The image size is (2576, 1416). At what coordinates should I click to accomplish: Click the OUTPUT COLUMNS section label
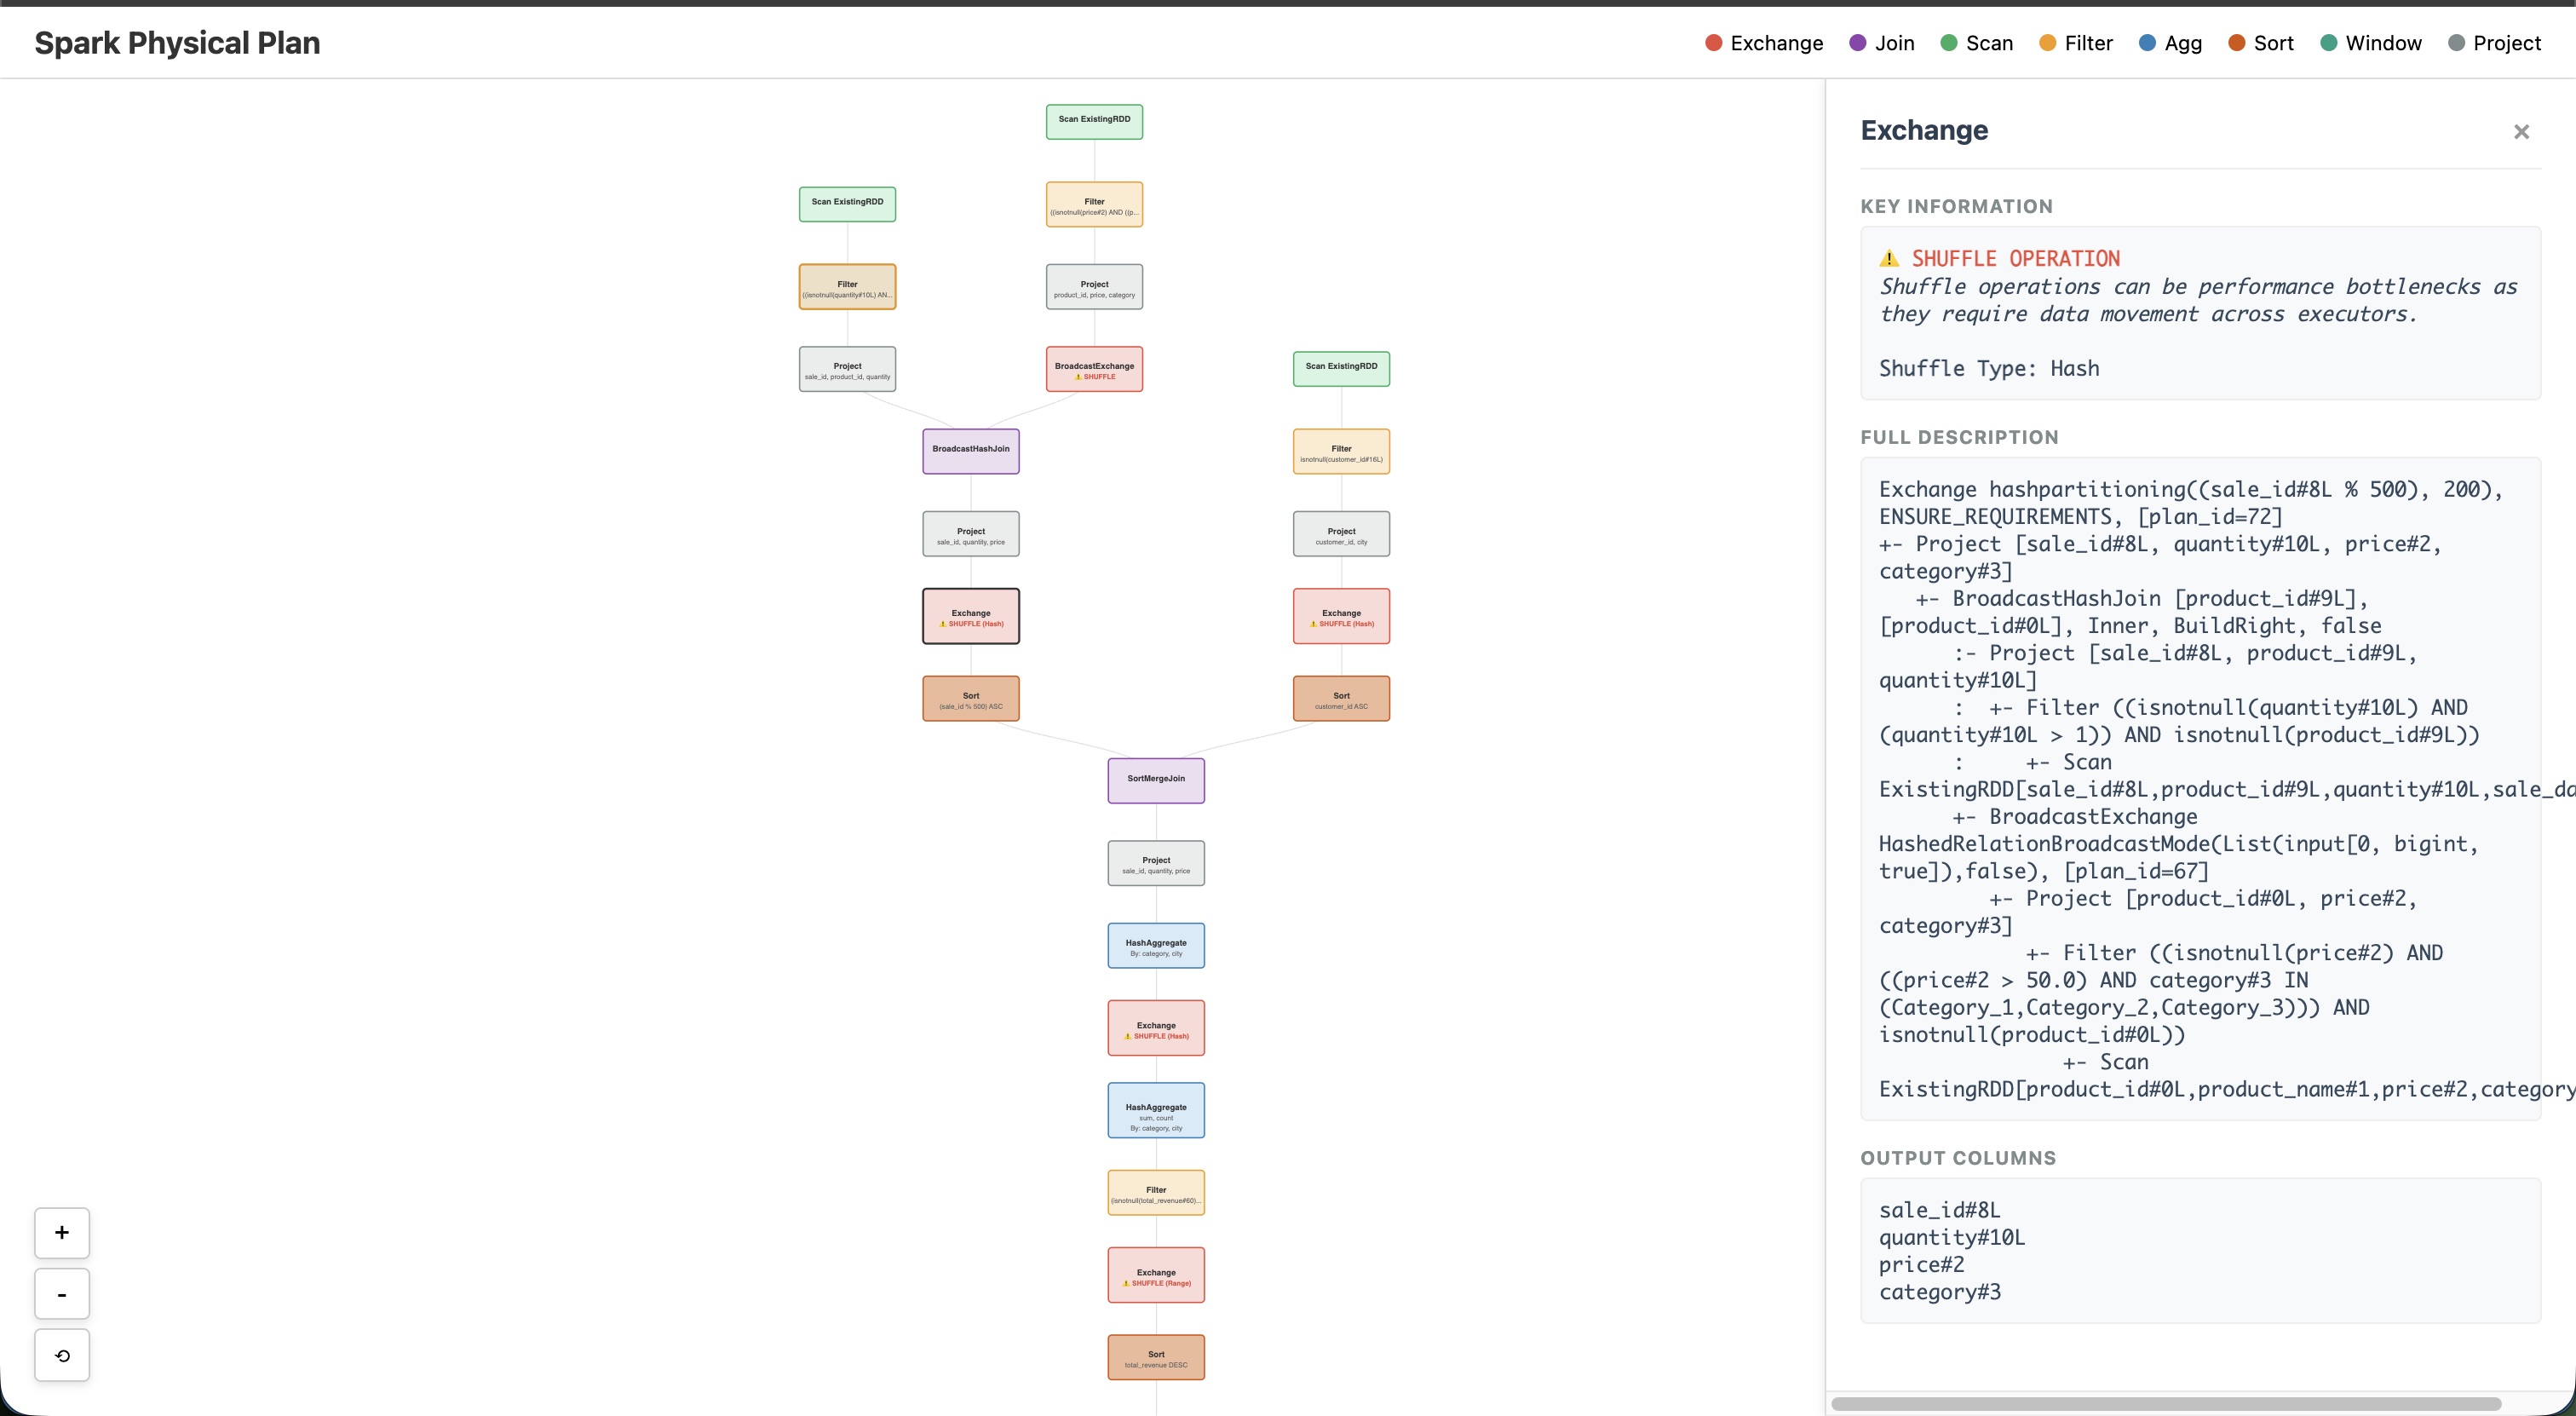pyautogui.click(x=1958, y=1159)
